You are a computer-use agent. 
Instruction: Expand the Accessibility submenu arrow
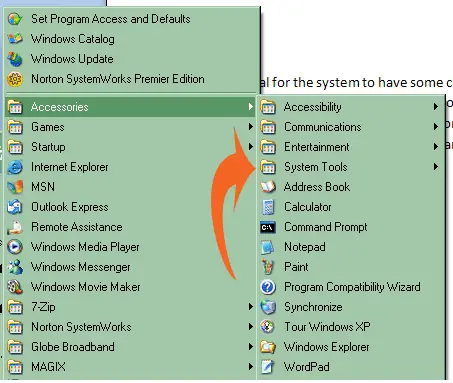tap(436, 107)
